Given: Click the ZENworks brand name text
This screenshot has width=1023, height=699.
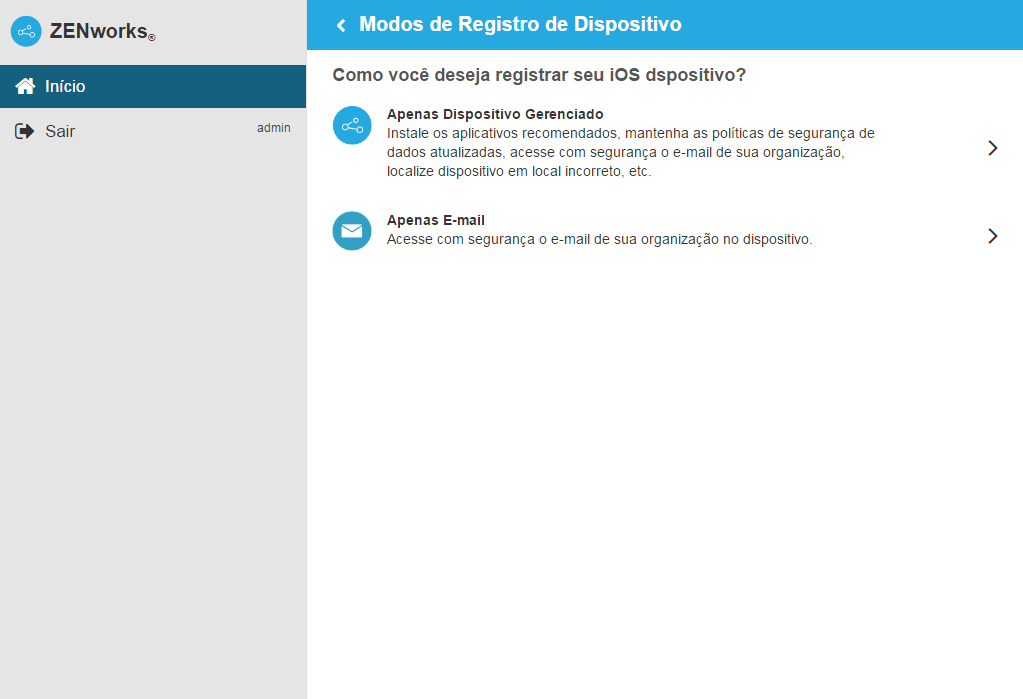Looking at the screenshot, I should click(102, 31).
